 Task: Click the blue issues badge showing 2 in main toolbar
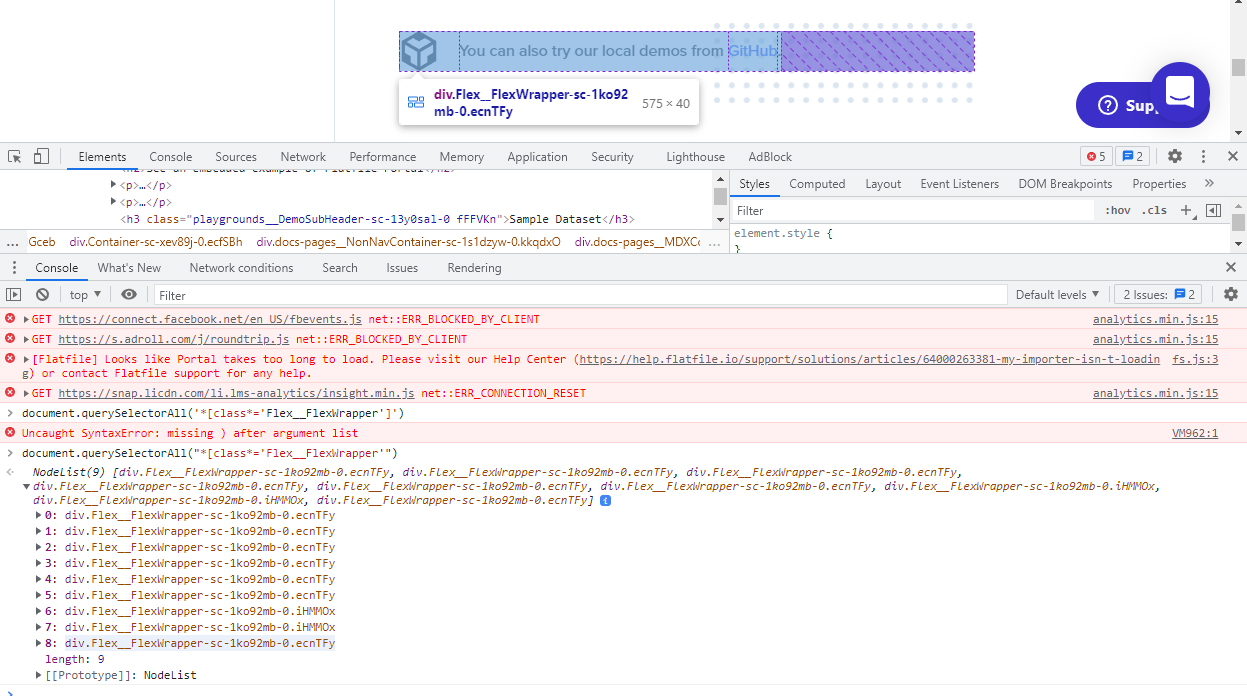click(x=1131, y=156)
